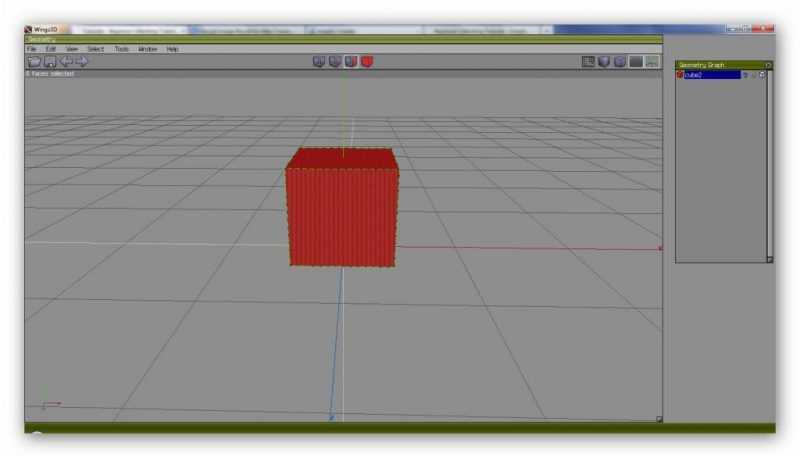Click the Redo right arrow icon

tap(82, 62)
